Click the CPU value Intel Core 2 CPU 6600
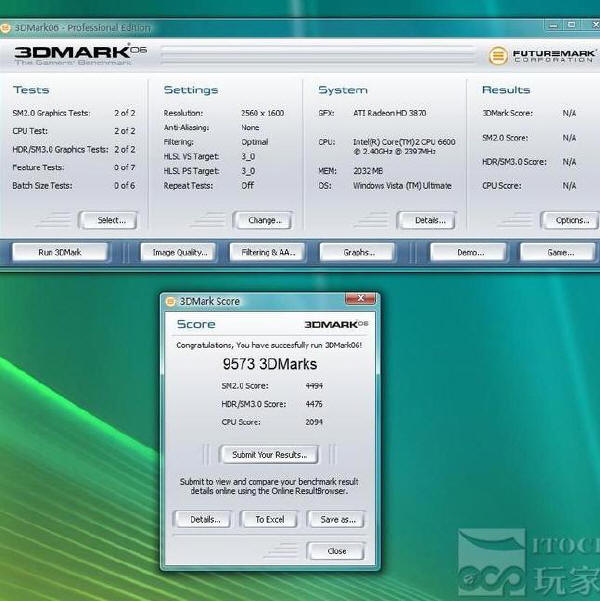The image size is (600, 601). click(x=404, y=147)
